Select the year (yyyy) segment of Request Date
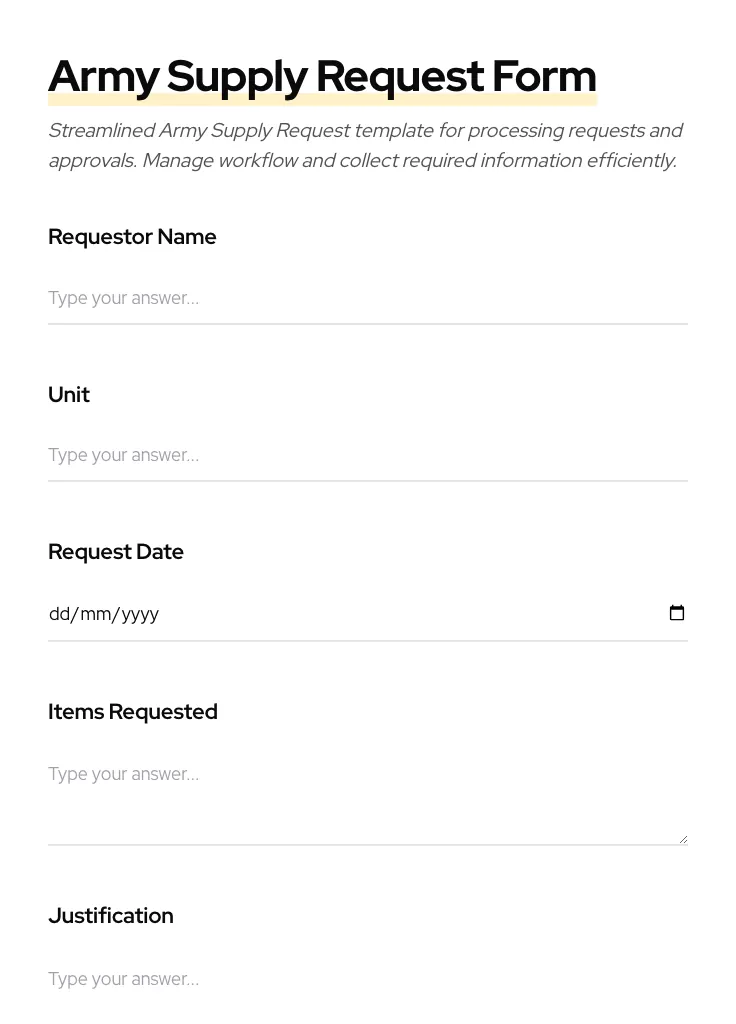Image resolution: width=736 pixels, height=1024 pixels. coord(140,614)
